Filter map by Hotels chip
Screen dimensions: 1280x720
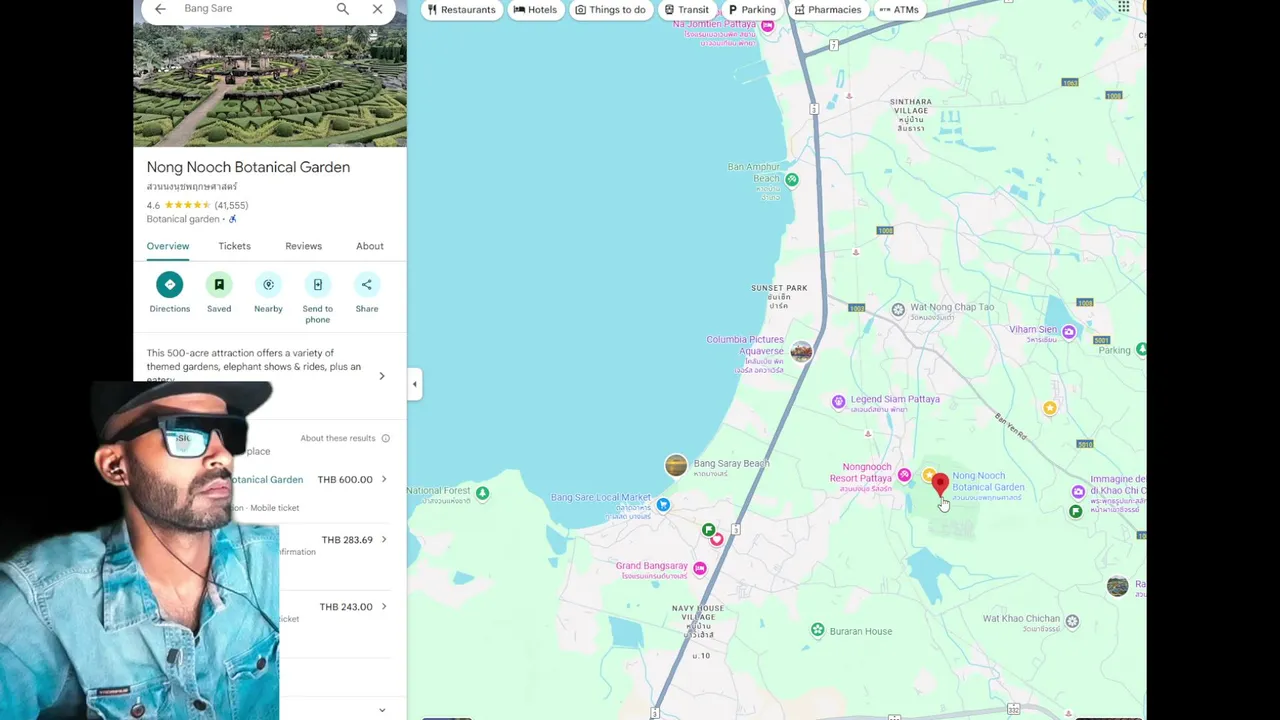pos(535,10)
